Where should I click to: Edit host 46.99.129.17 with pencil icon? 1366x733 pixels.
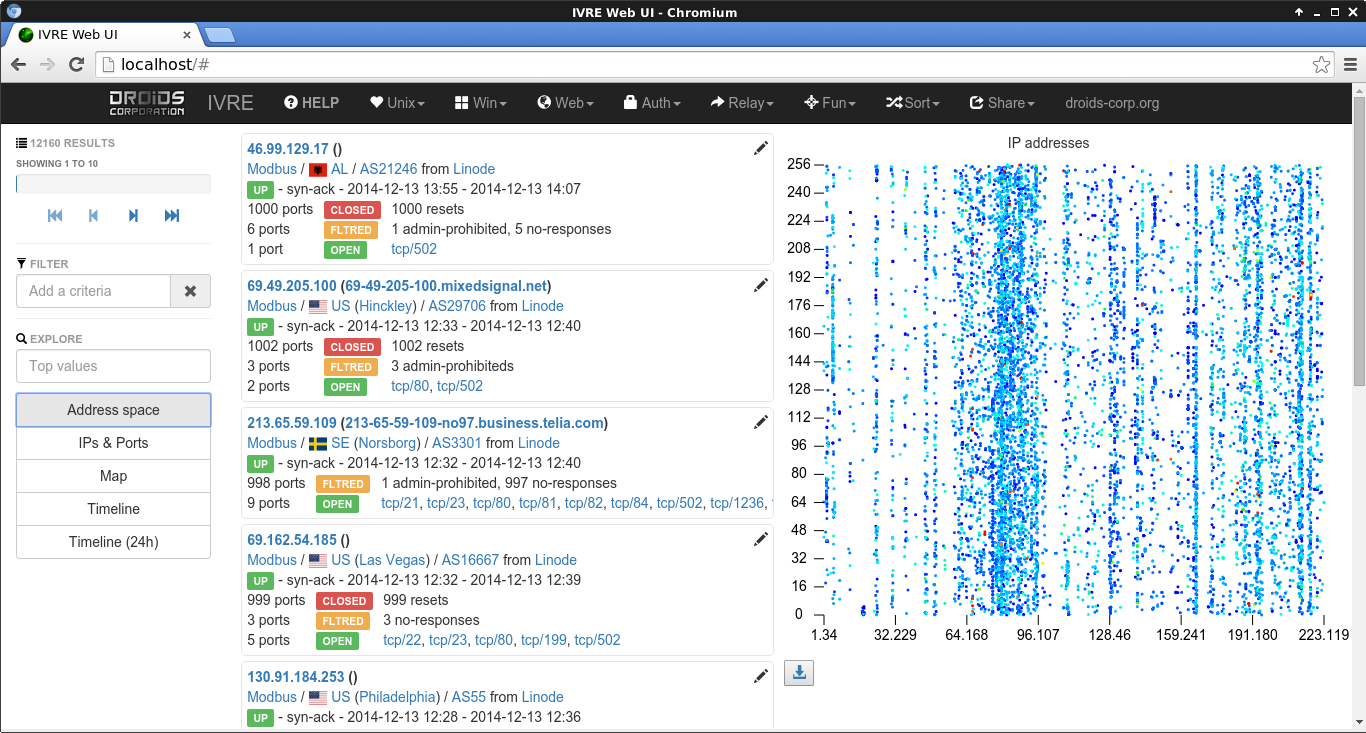[x=761, y=148]
